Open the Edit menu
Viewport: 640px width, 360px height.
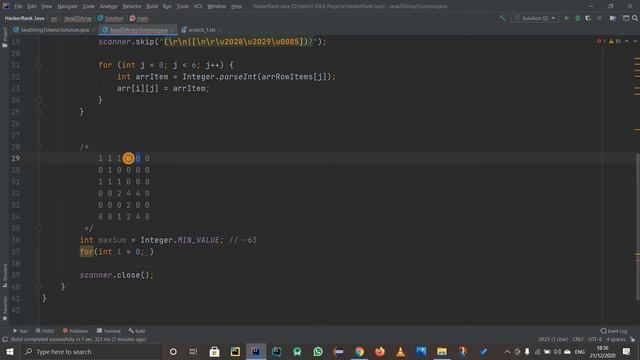point(32,6)
